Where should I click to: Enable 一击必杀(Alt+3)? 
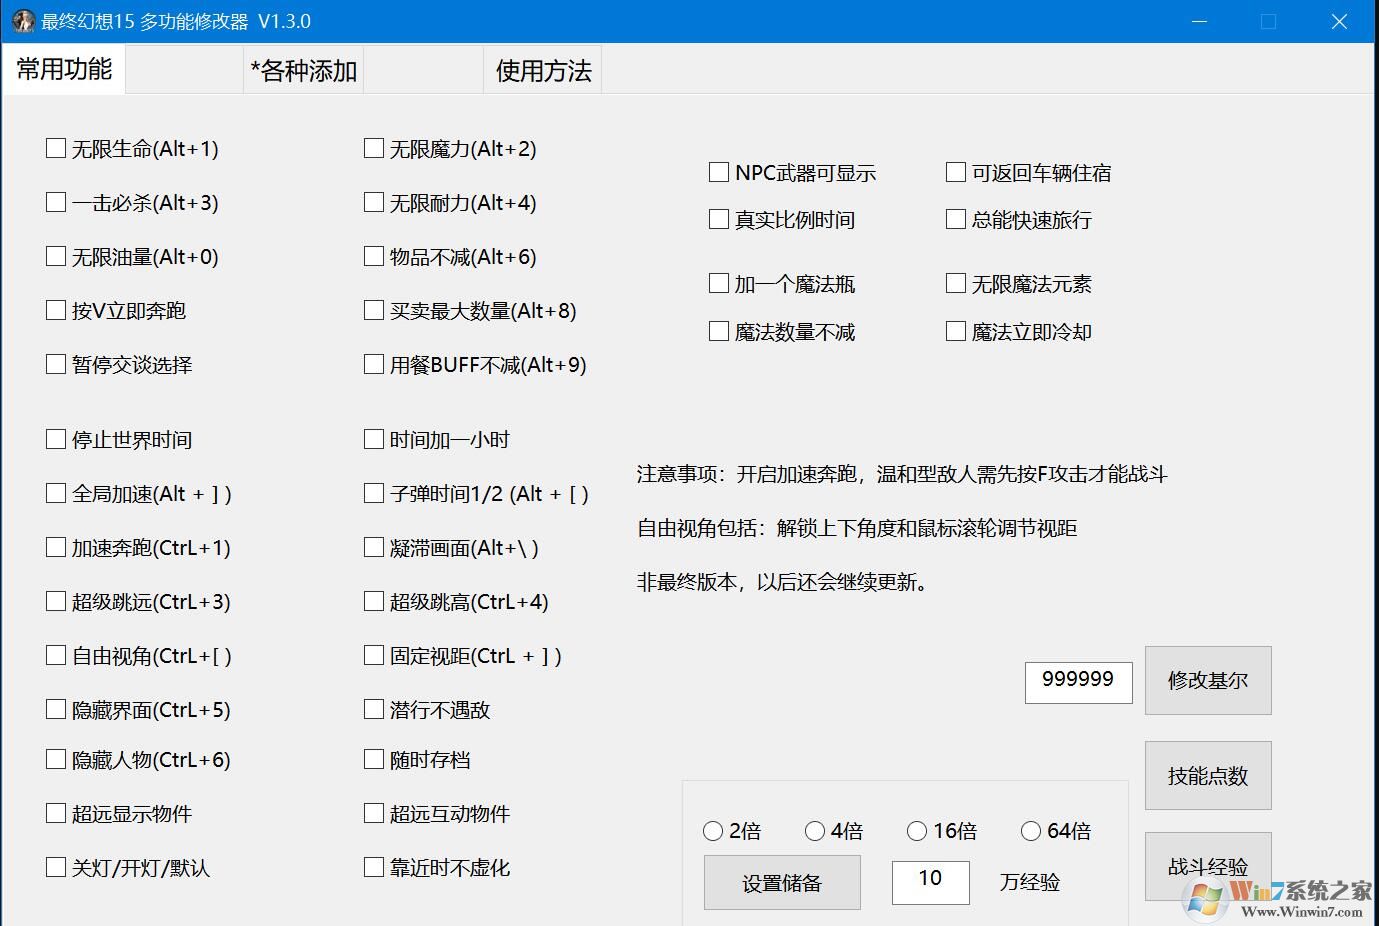click(x=56, y=201)
